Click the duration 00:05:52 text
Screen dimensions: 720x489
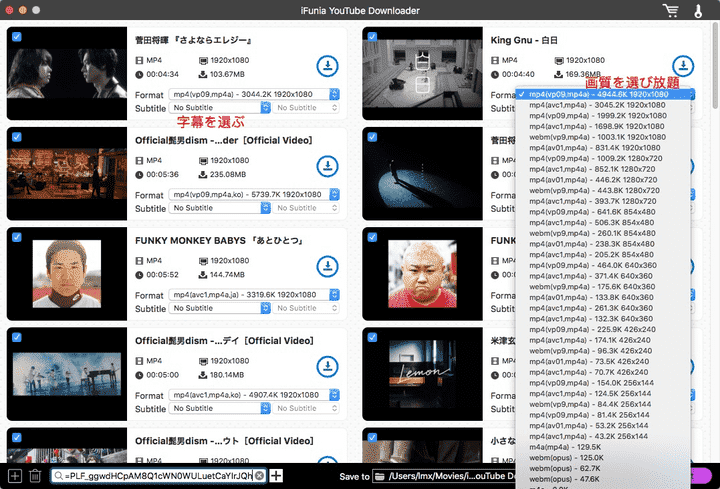(x=162, y=275)
